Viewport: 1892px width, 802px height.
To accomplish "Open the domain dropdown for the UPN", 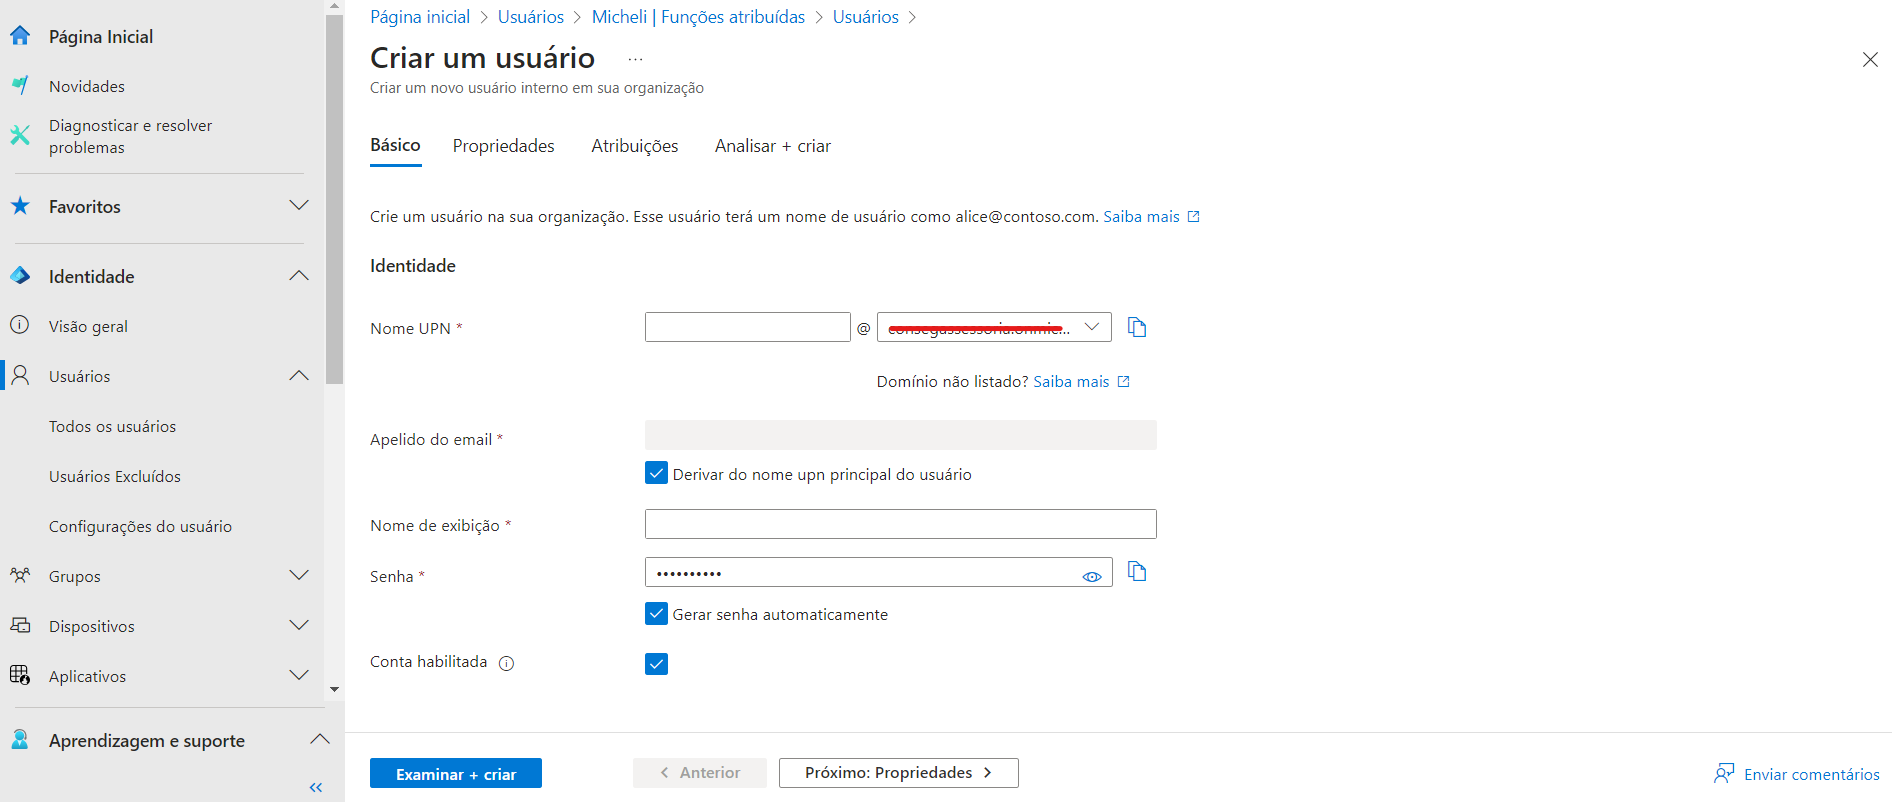I will (x=1092, y=327).
